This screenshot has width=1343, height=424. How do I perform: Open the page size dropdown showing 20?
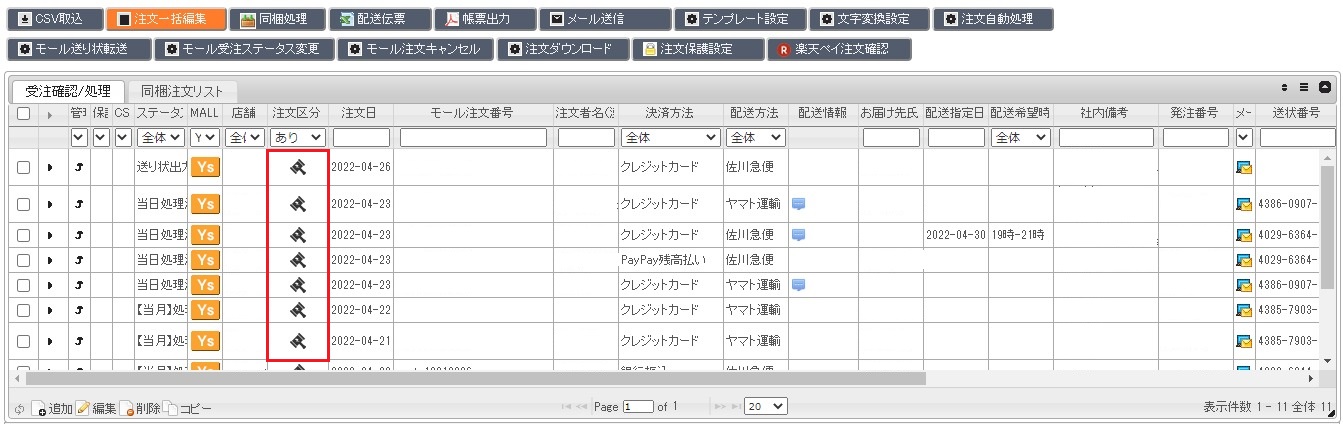click(x=766, y=407)
